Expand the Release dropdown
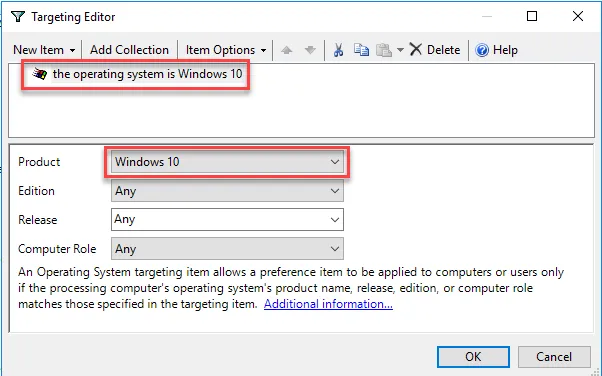This screenshot has height=376, width=602. (x=227, y=219)
